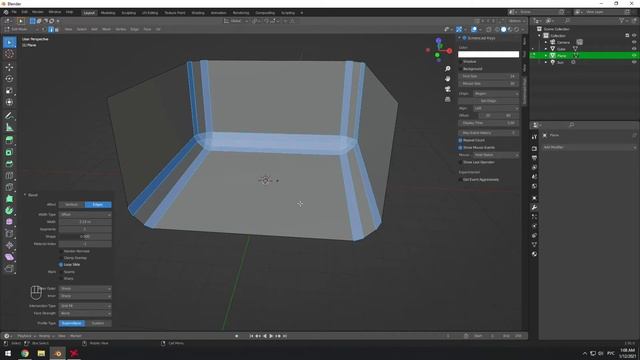The height and width of the screenshot is (360, 640).
Task: Open the Modifiers wrench tab in Properties
Action: click(534, 207)
